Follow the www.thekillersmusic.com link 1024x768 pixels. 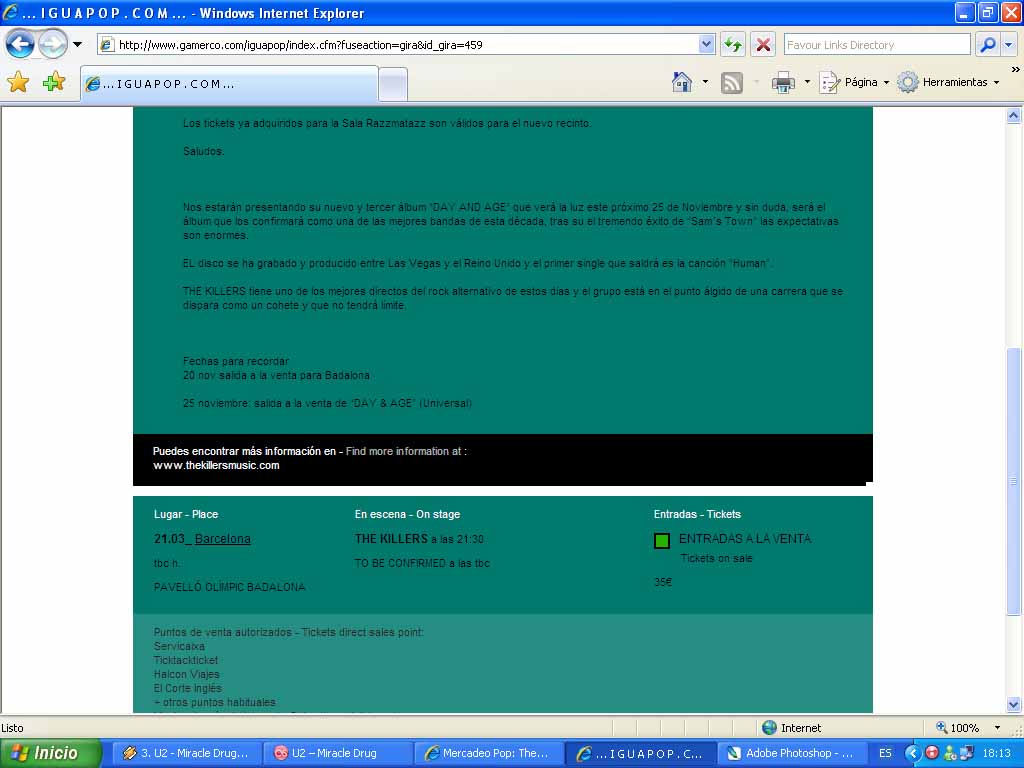[216, 466]
